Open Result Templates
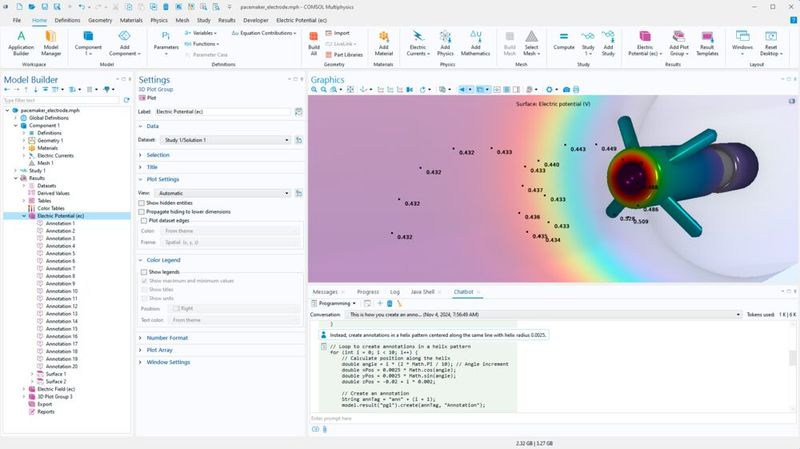 [707, 43]
